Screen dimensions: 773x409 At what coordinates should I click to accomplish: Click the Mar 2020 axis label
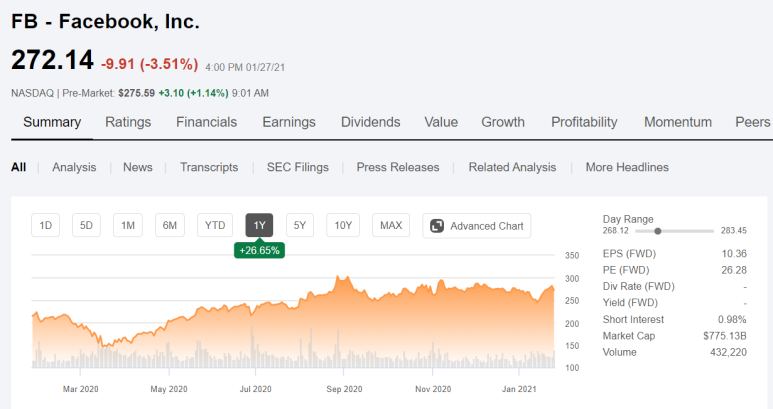pos(80,389)
